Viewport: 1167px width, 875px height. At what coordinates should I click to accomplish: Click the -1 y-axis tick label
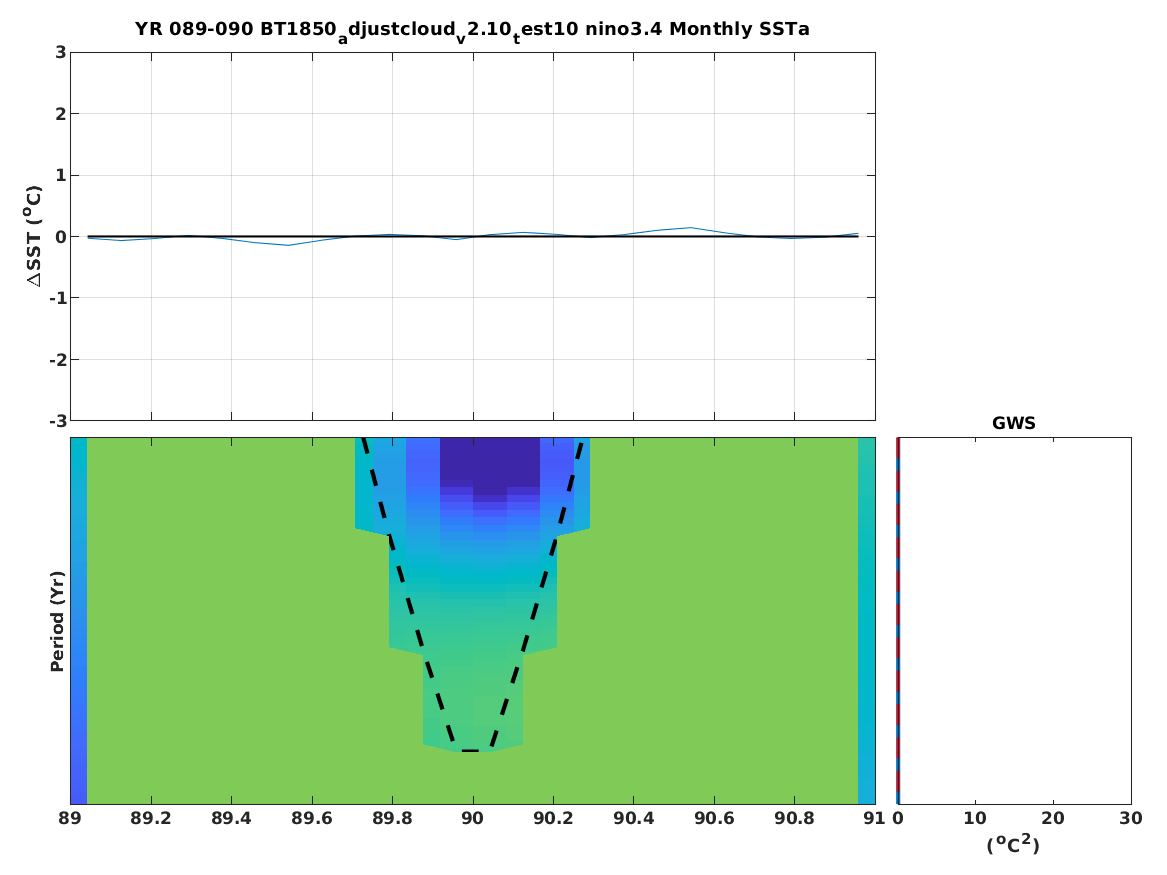coord(57,298)
